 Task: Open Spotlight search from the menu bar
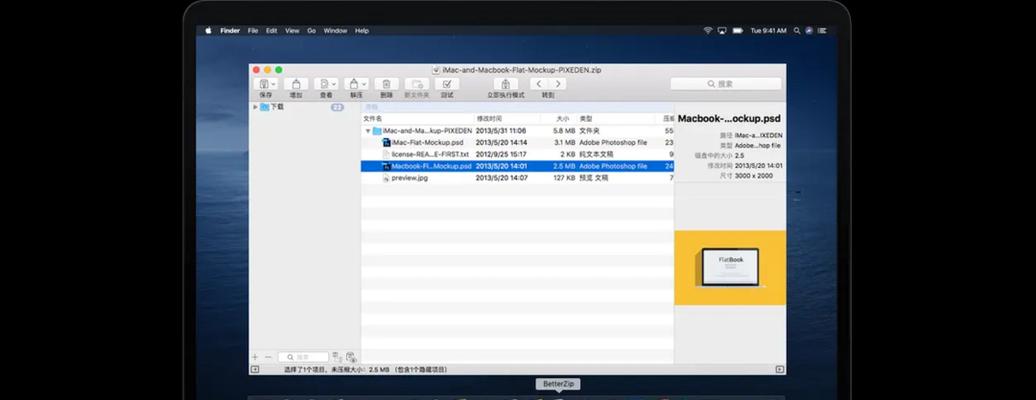click(x=797, y=30)
